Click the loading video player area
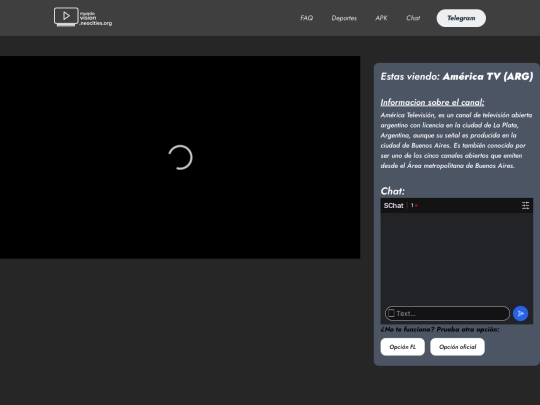The image size is (540, 405). tap(180, 157)
